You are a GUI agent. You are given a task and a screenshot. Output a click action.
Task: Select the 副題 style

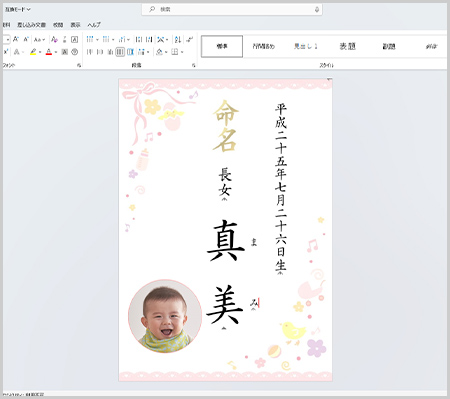389,46
